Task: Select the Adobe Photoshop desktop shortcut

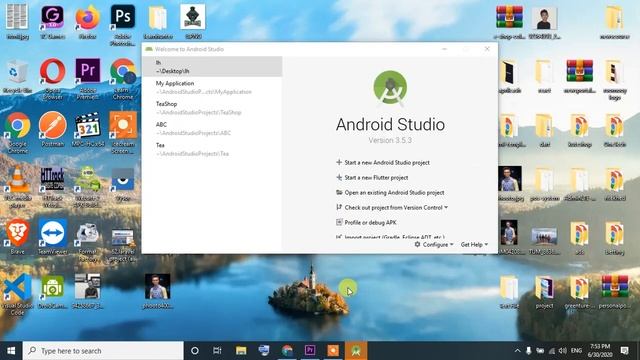Action: [x=122, y=24]
